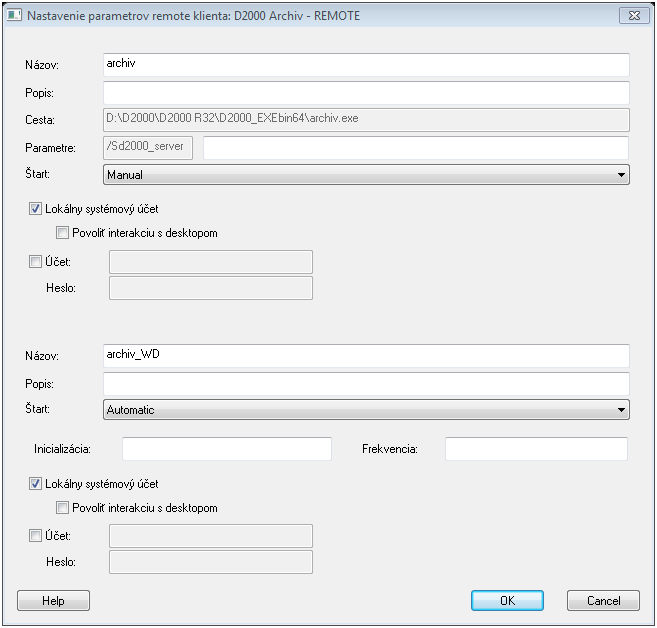Enable Povoliť interakciu s desktopom for archiv service

click(x=63, y=233)
